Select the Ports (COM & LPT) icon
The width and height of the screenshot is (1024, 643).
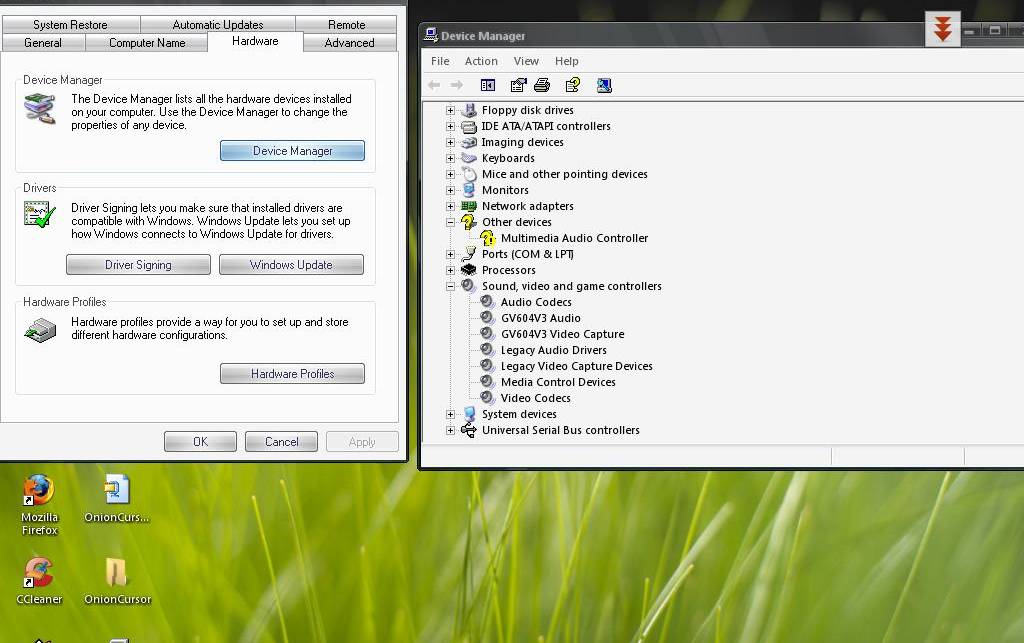[x=469, y=254]
